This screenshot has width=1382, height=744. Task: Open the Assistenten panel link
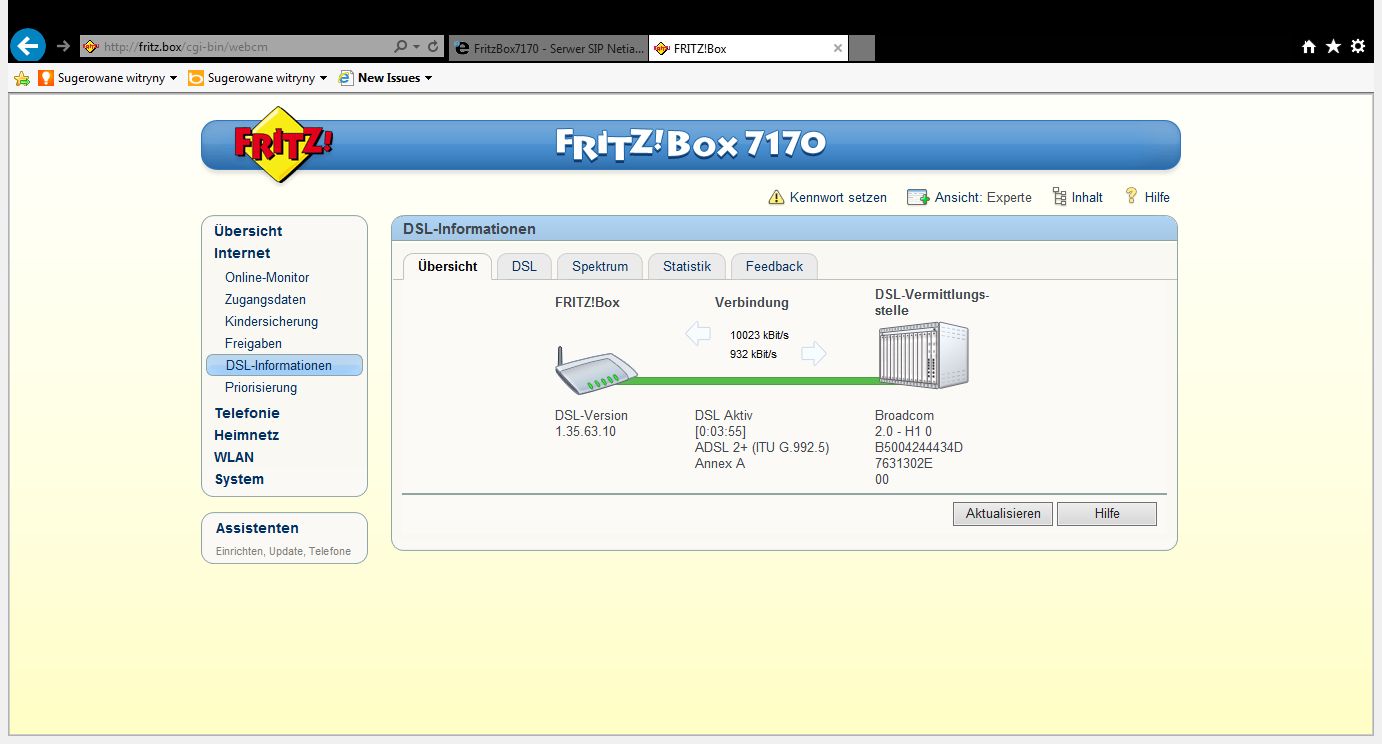257,528
